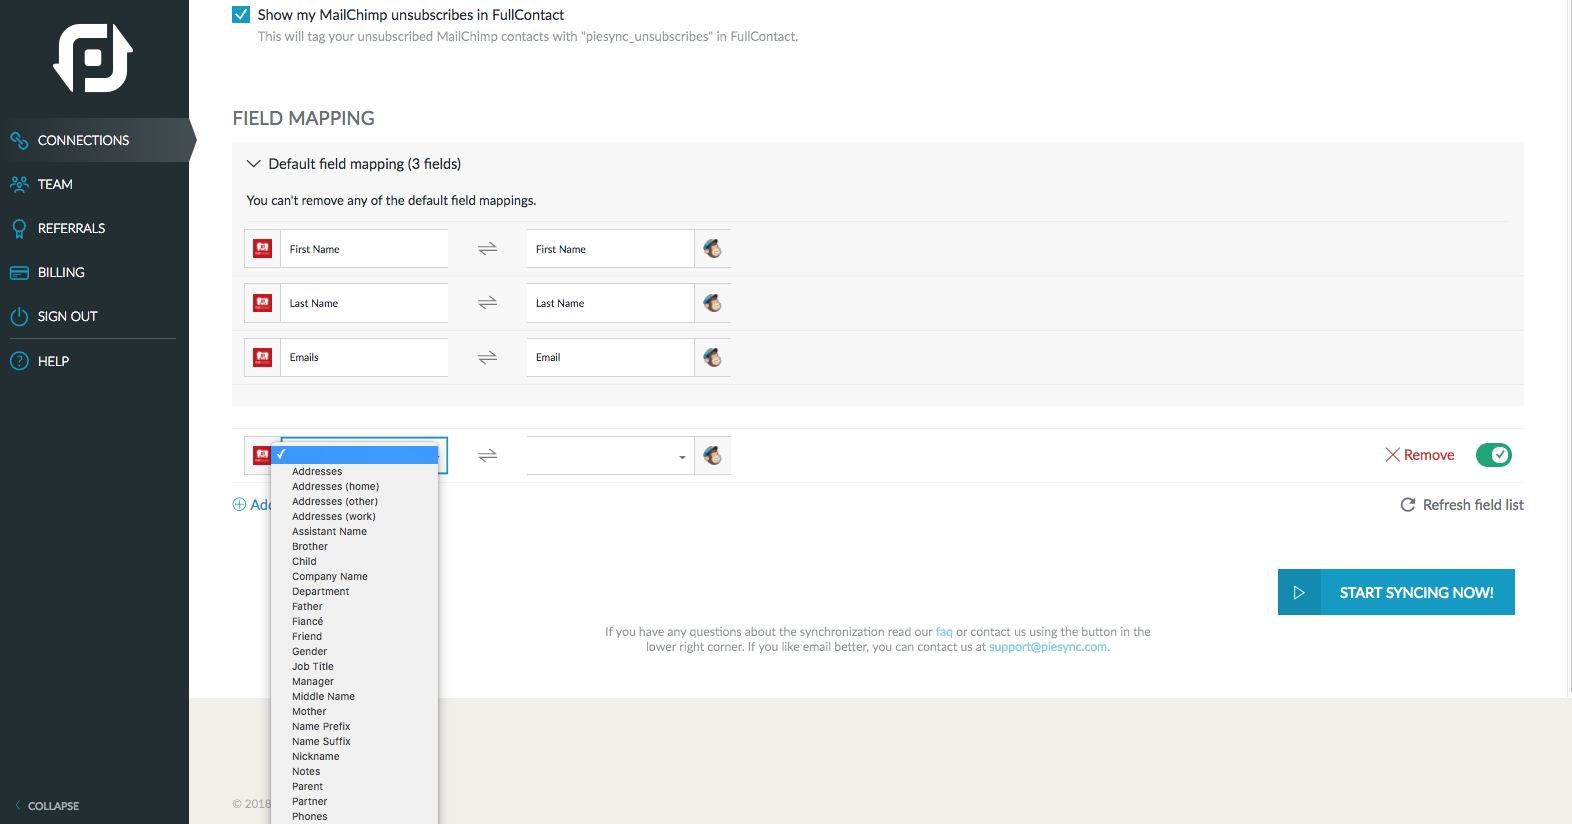Choose Nickname in field list
This screenshot has height=824, width=1572.
355,756
